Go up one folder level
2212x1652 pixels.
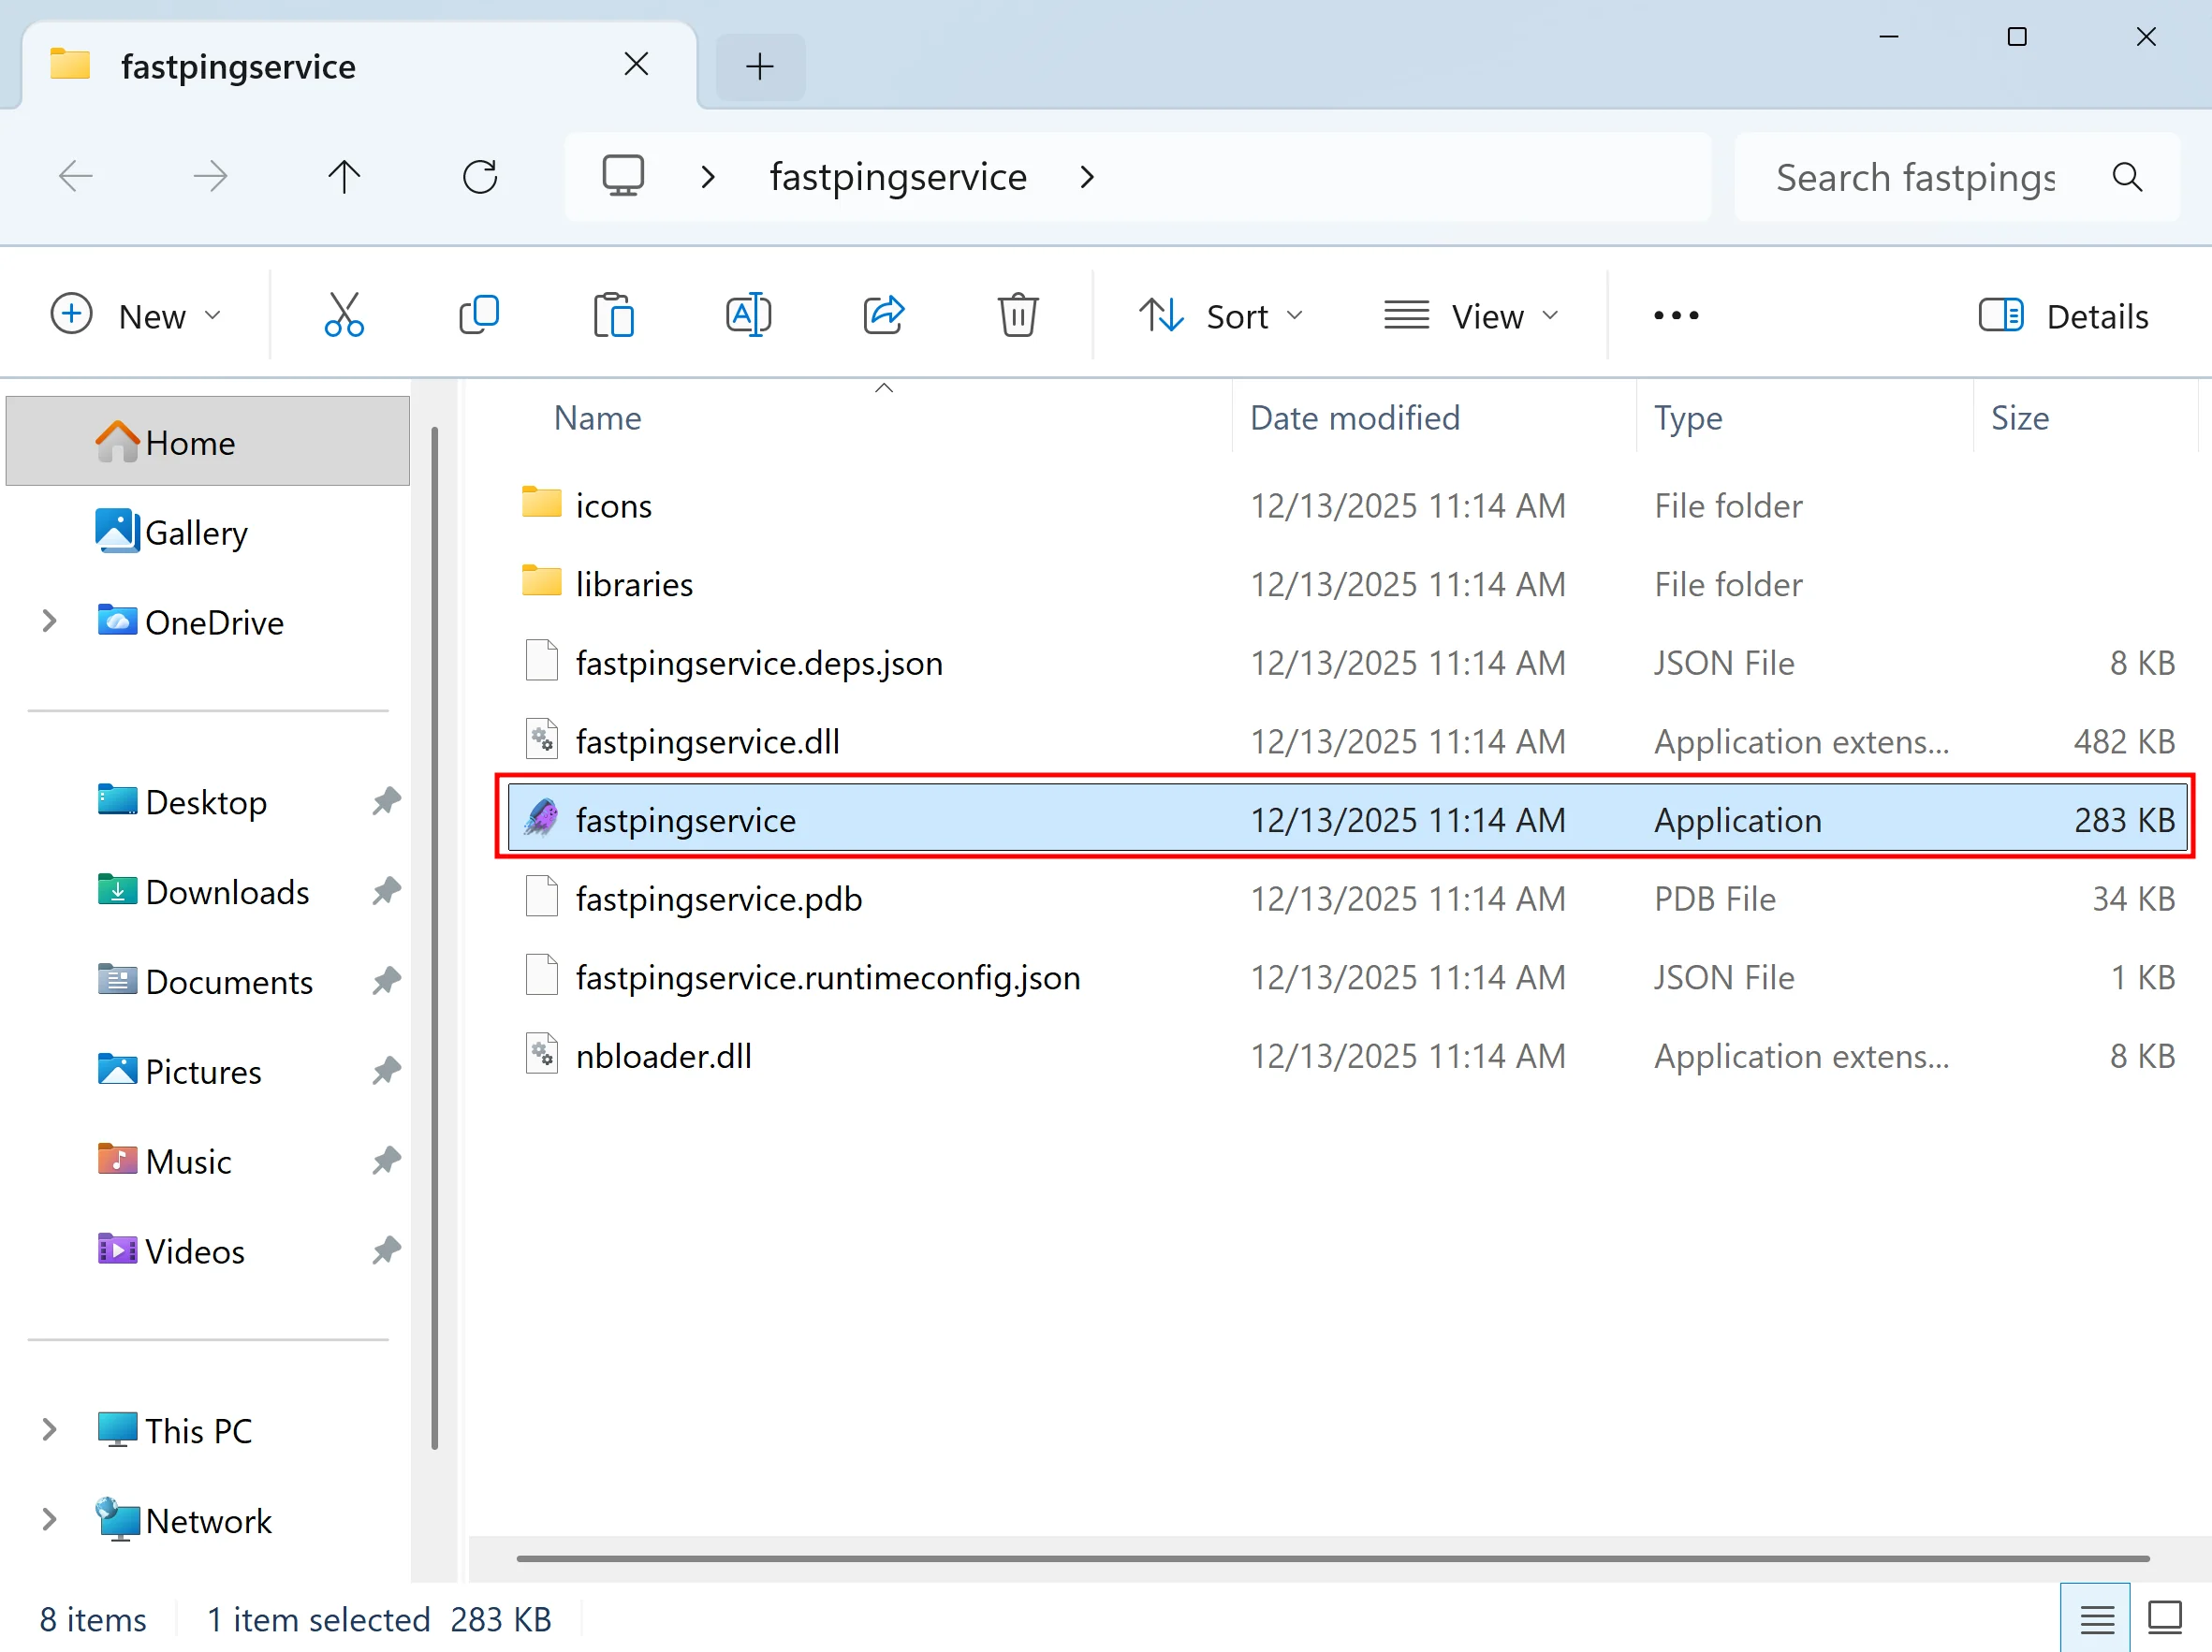[x=344, y=177]
